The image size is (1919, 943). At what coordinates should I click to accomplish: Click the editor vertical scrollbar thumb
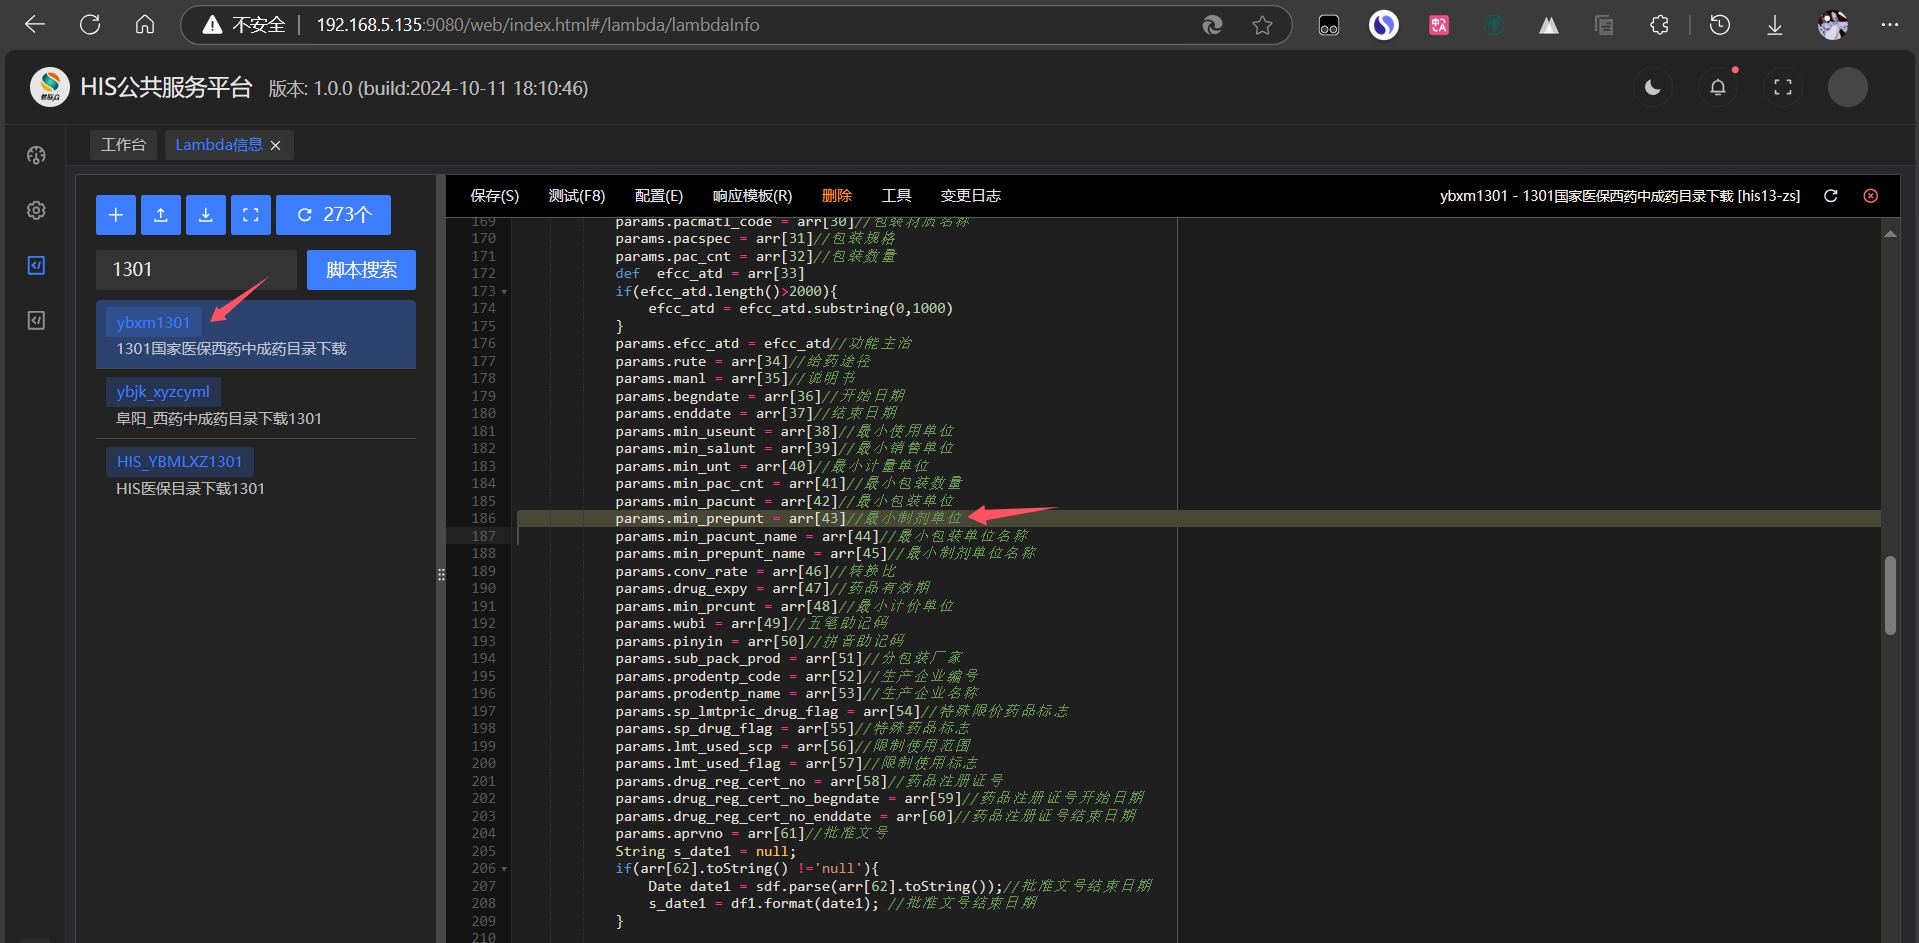pos(1890,595)
